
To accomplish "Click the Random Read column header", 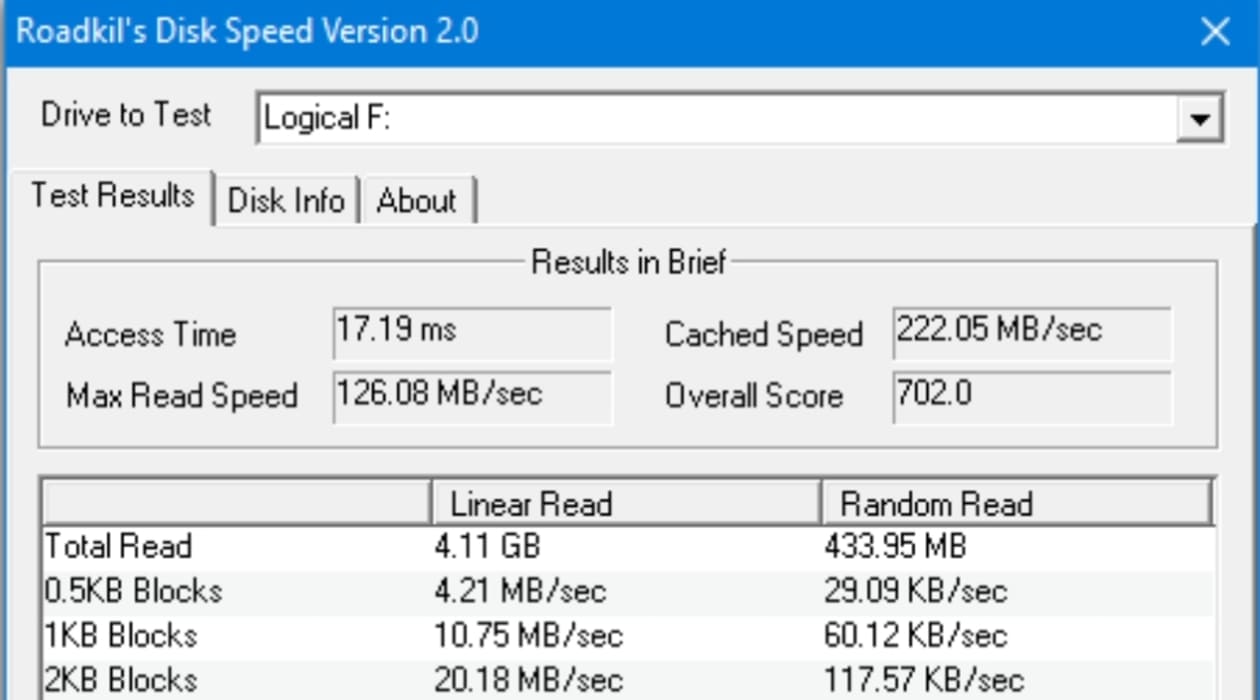I will tap(1016, 503).
